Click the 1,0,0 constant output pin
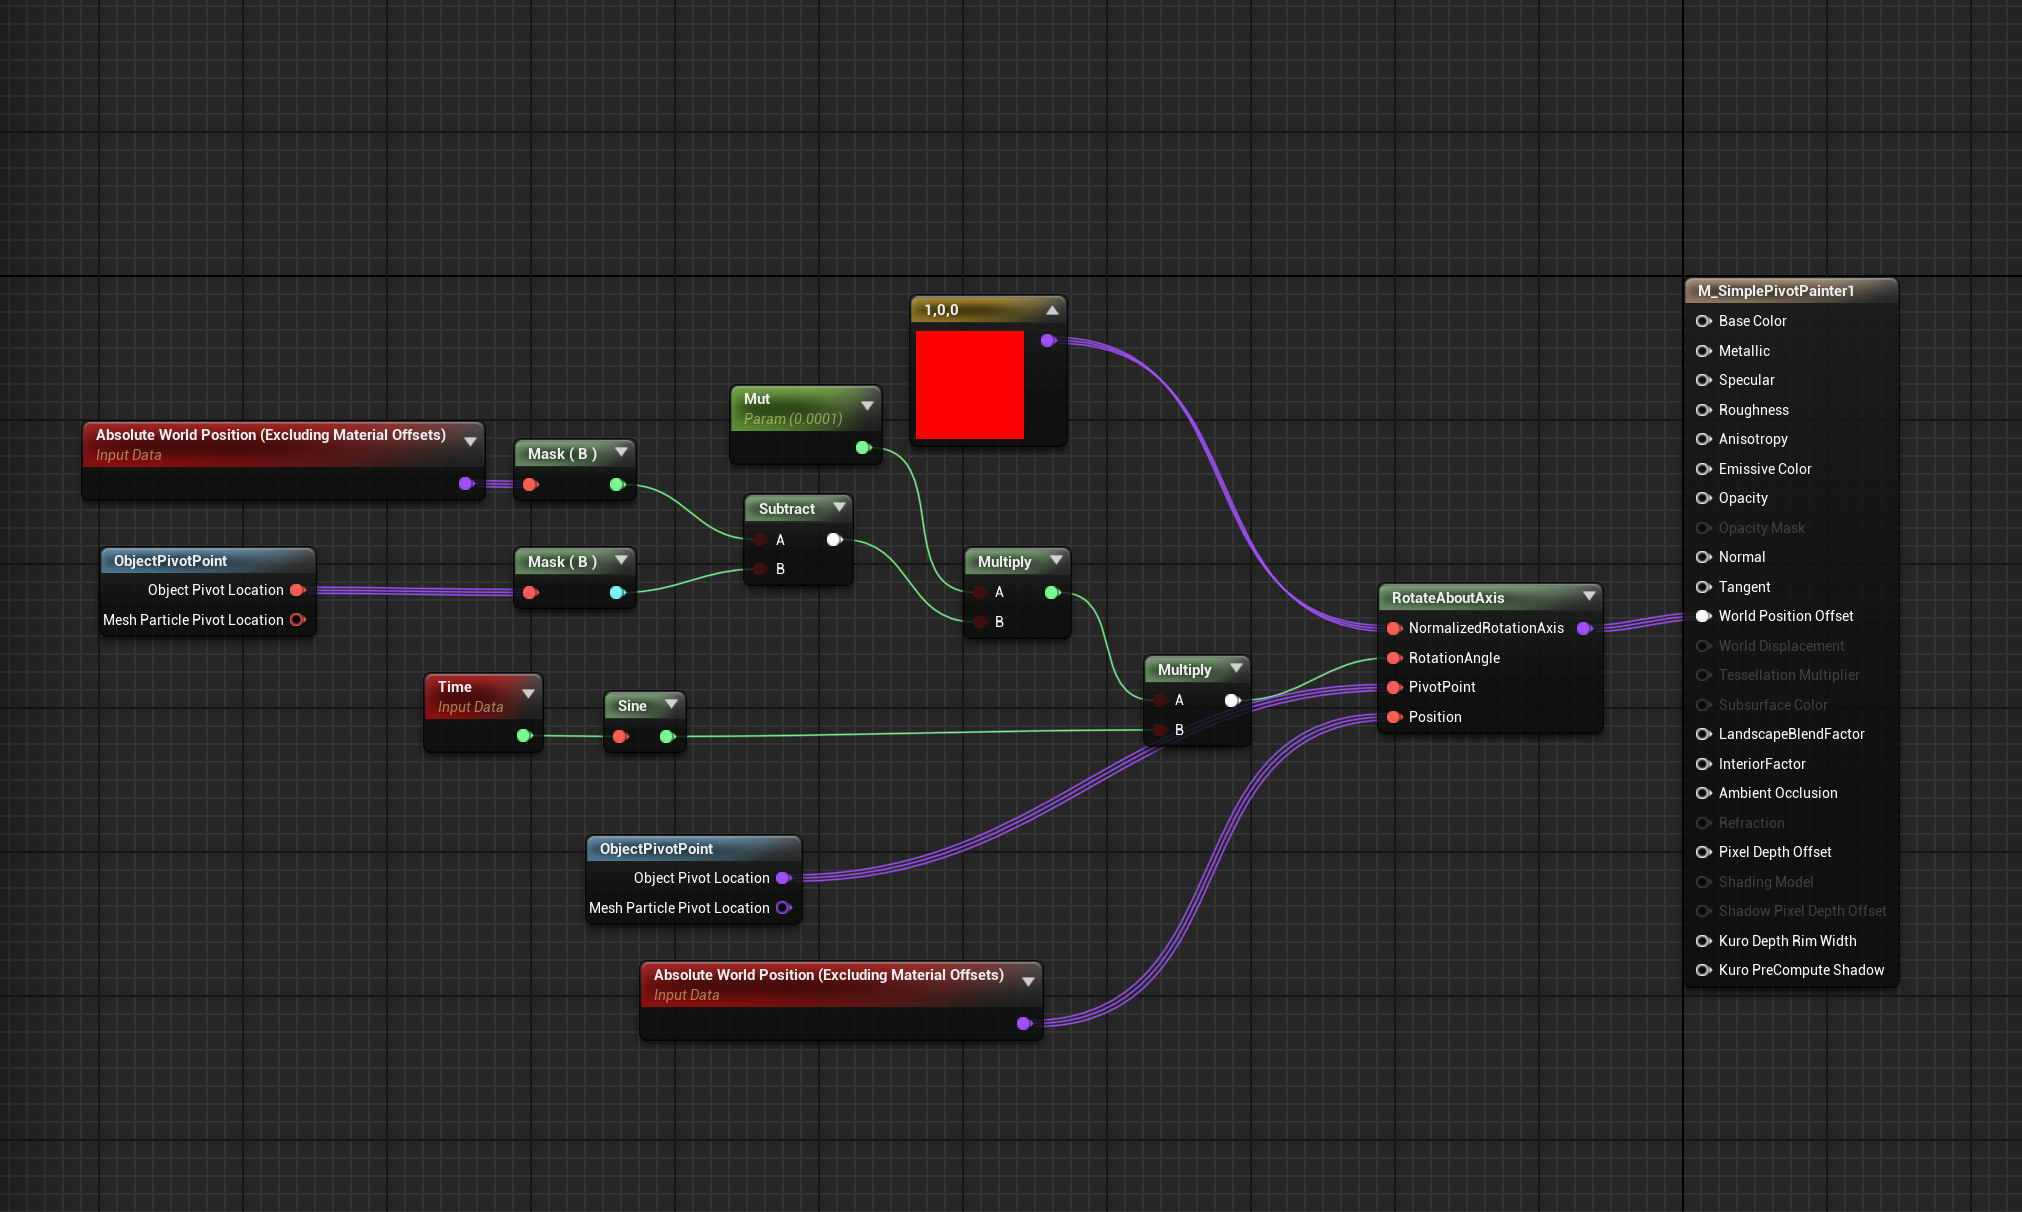Viewport: 2022px width, 1212px height. pyautogui.click(x=1047, y=341)
